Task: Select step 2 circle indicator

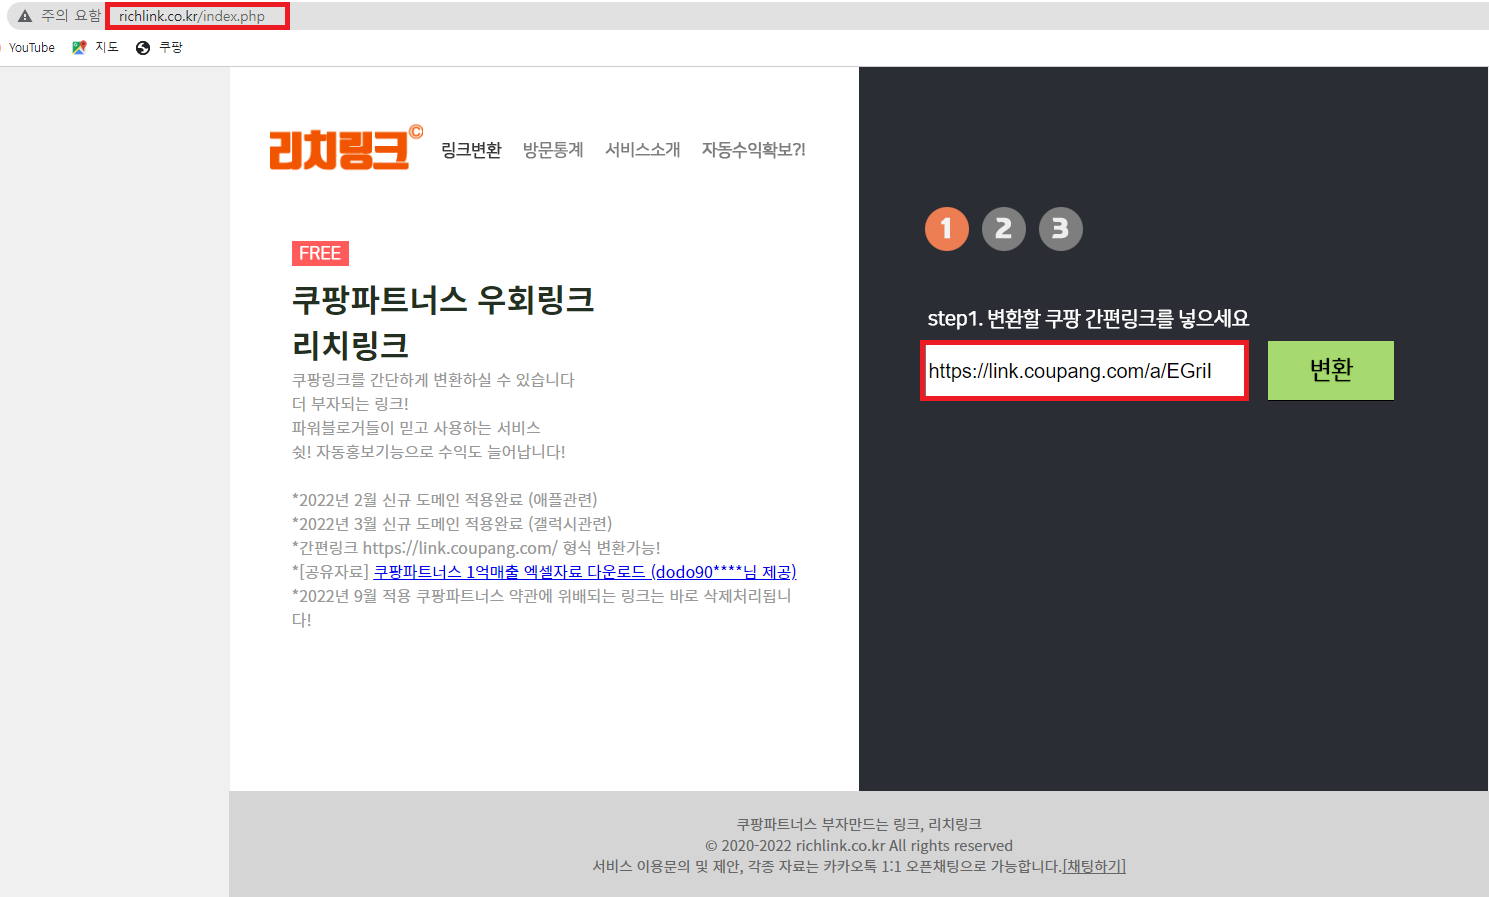Action: pyautogui.click(x=1004, y=229)
